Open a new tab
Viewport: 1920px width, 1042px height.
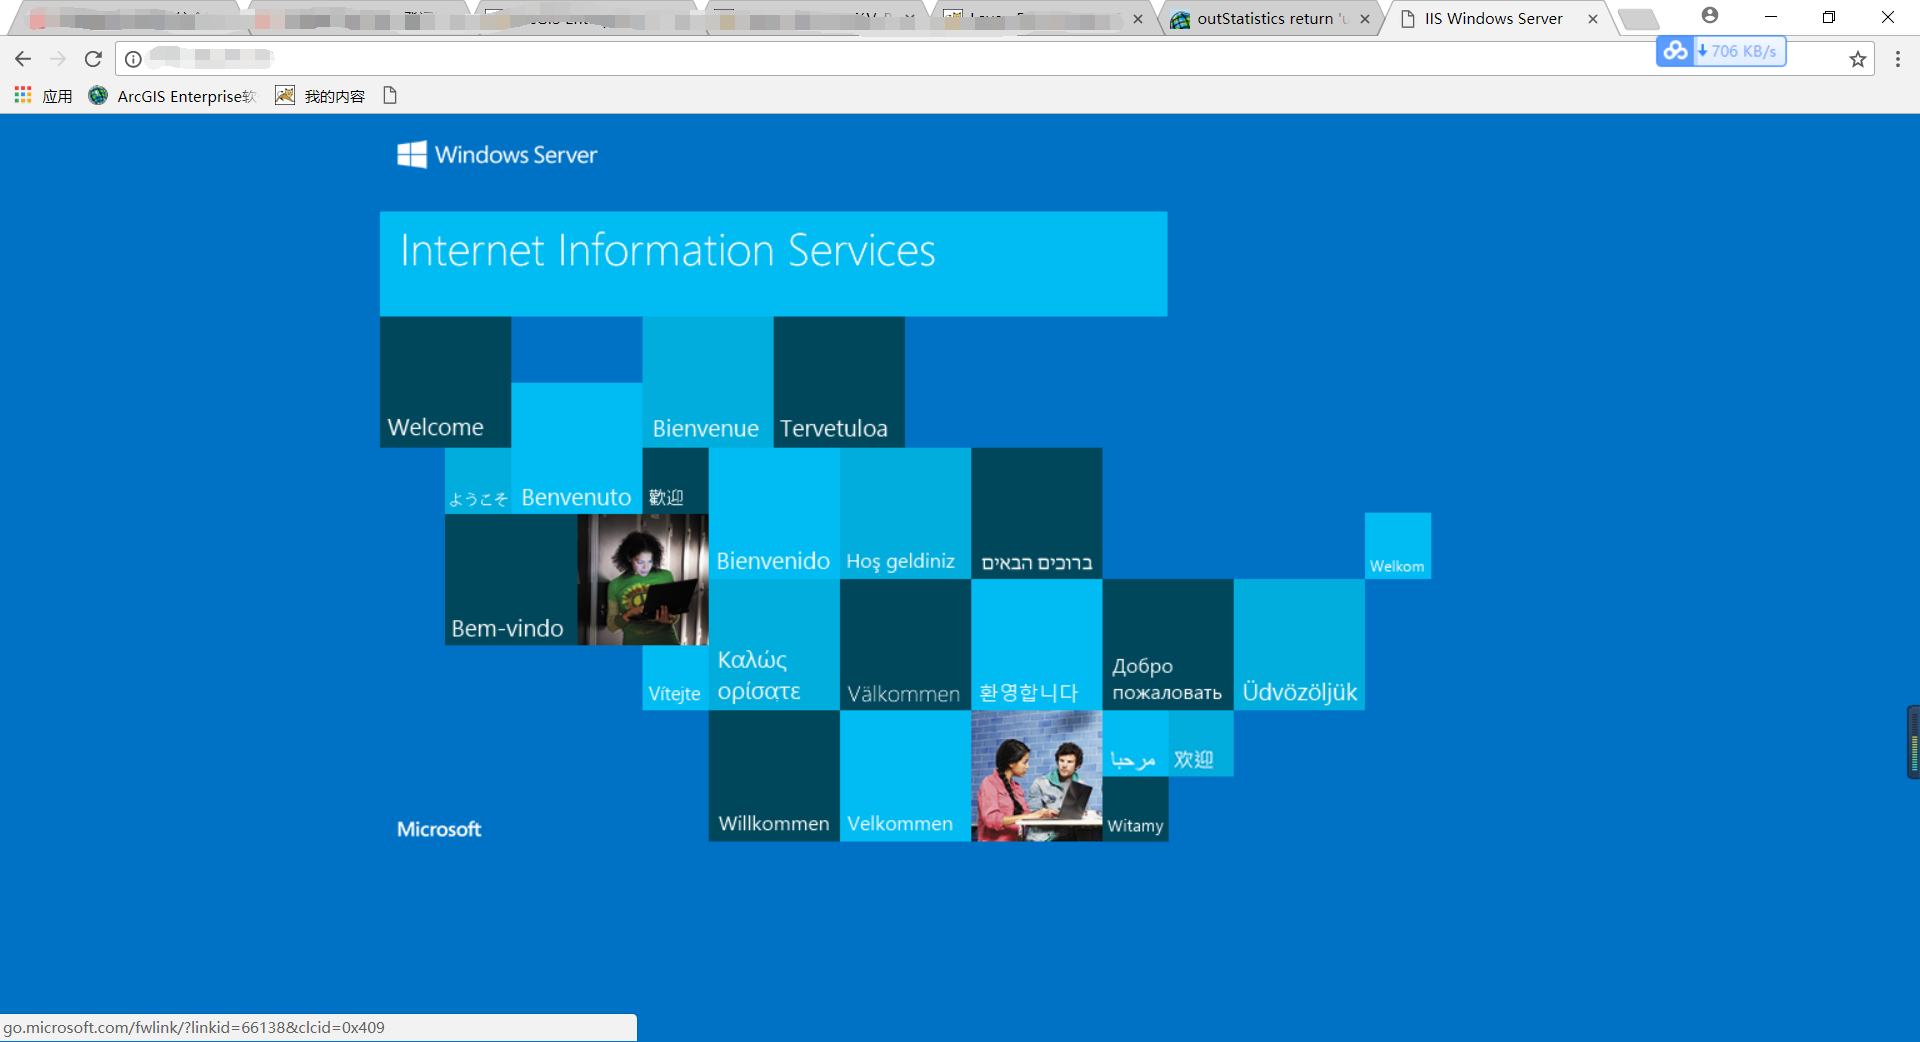1638,19
